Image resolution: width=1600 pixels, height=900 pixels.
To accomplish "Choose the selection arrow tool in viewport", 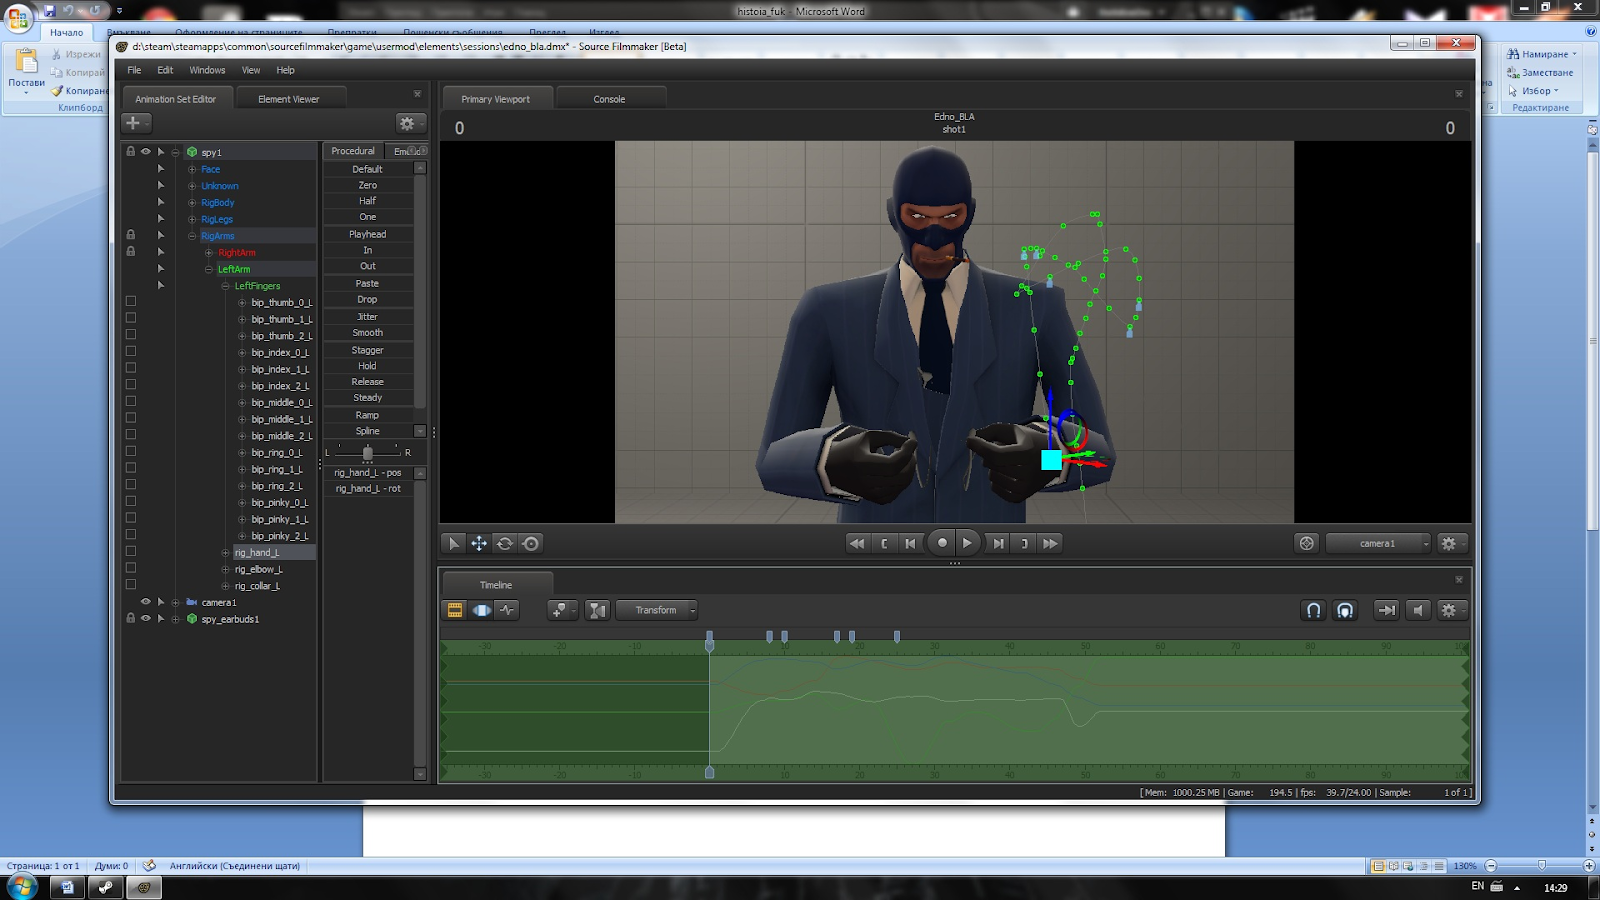I will coord(454,543).
